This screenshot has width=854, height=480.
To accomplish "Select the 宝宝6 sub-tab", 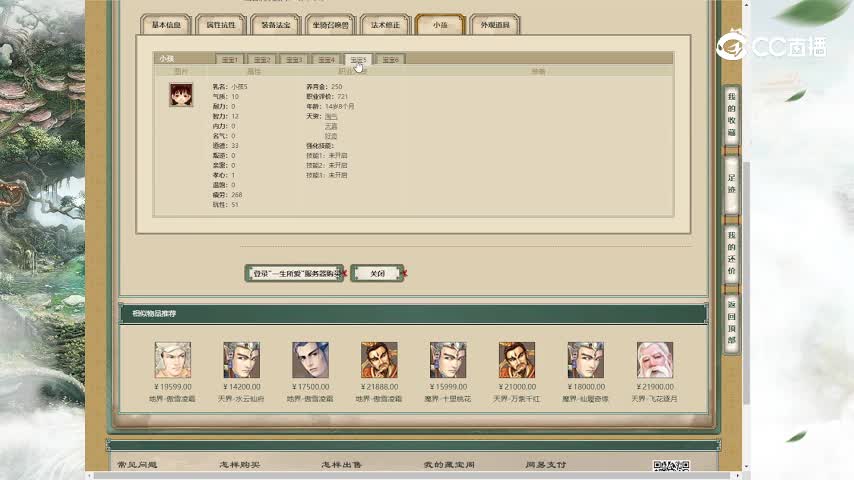I will tap(391, 59).
